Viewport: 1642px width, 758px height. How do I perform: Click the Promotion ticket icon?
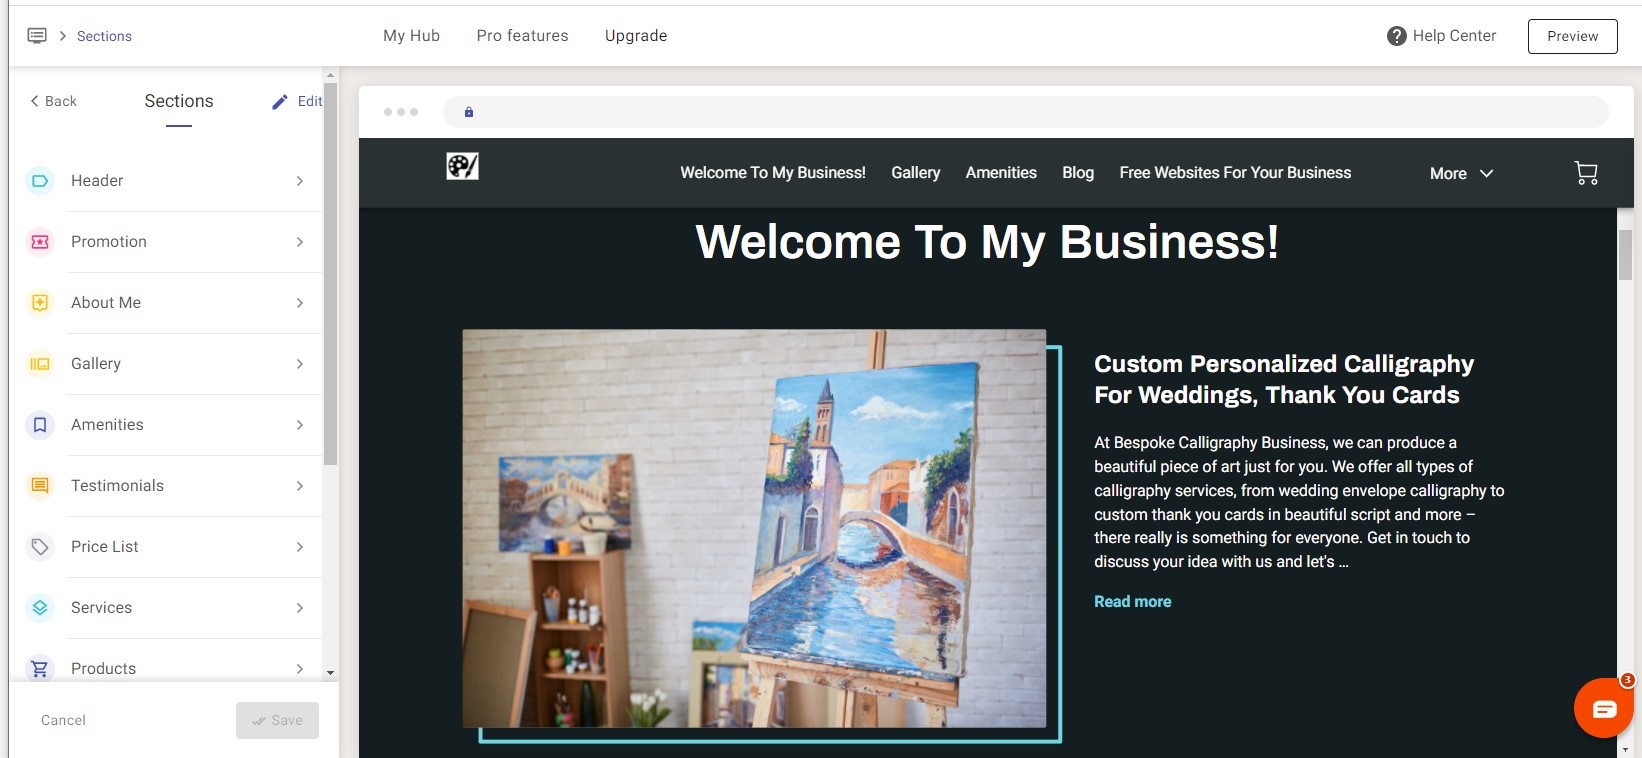click(40, 242)
